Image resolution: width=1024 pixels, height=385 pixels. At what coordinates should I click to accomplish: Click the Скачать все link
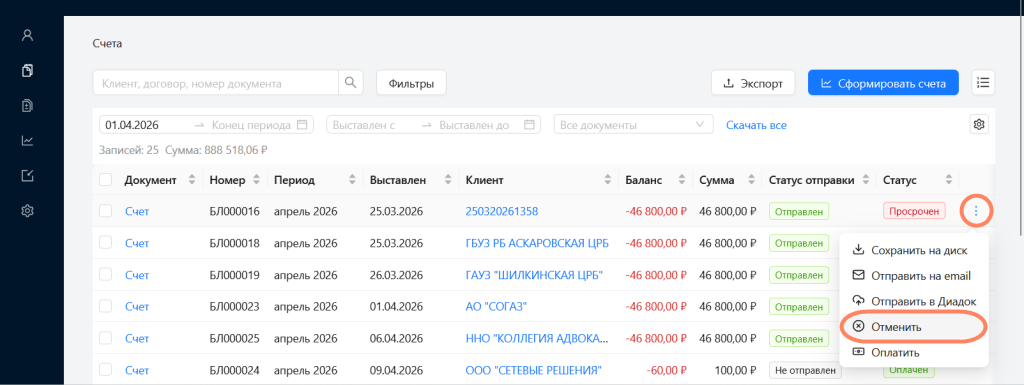pyautogui.click(x=756, y=125)
